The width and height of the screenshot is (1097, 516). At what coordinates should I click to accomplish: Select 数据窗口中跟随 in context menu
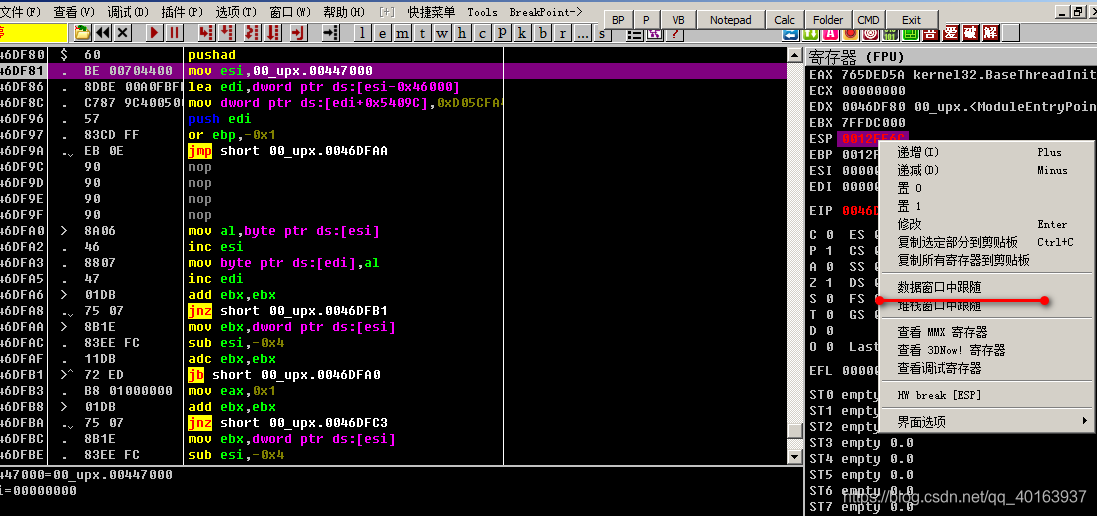point(939,287)
